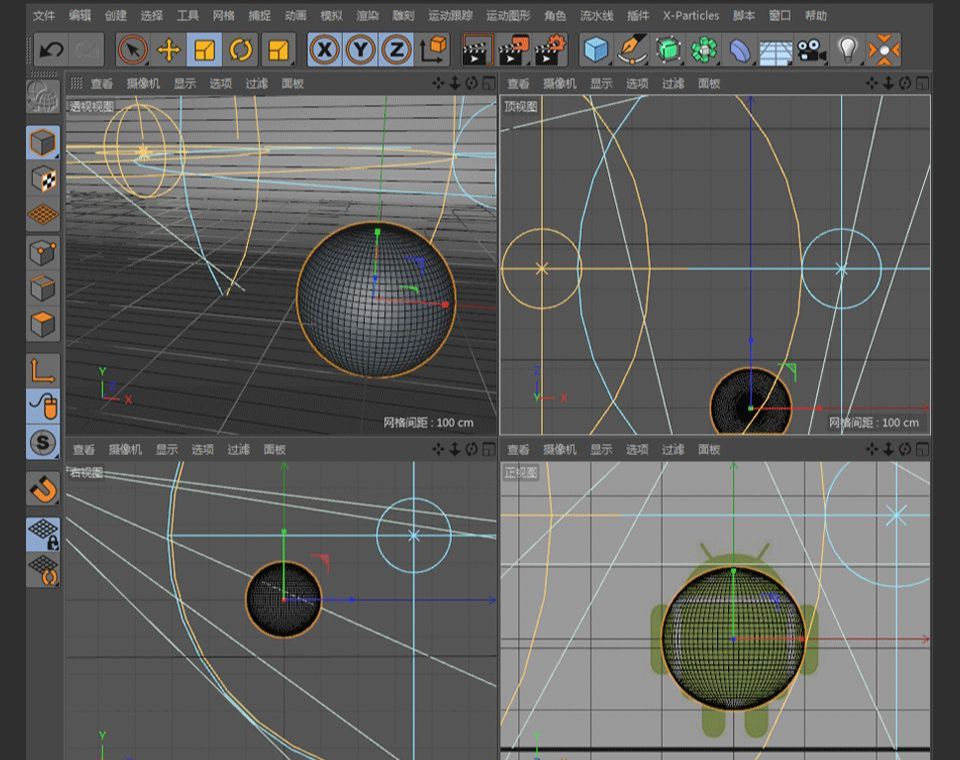Render the active view with the clapperboard icon
Viewport: 960px width, 760px height.
pyautogui.click(x=474, y=50)
